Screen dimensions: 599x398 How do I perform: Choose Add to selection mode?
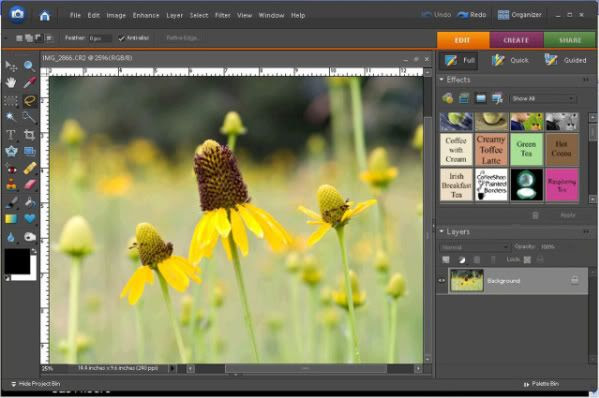tap(29, 38)
